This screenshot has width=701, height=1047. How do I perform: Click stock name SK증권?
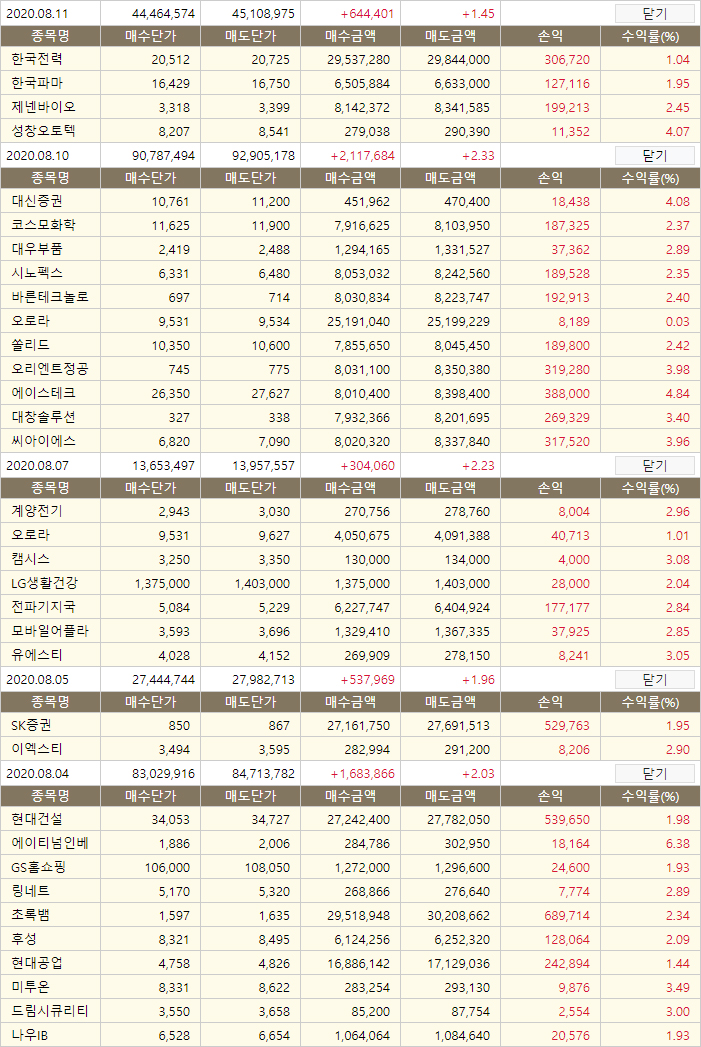[31, 726]
